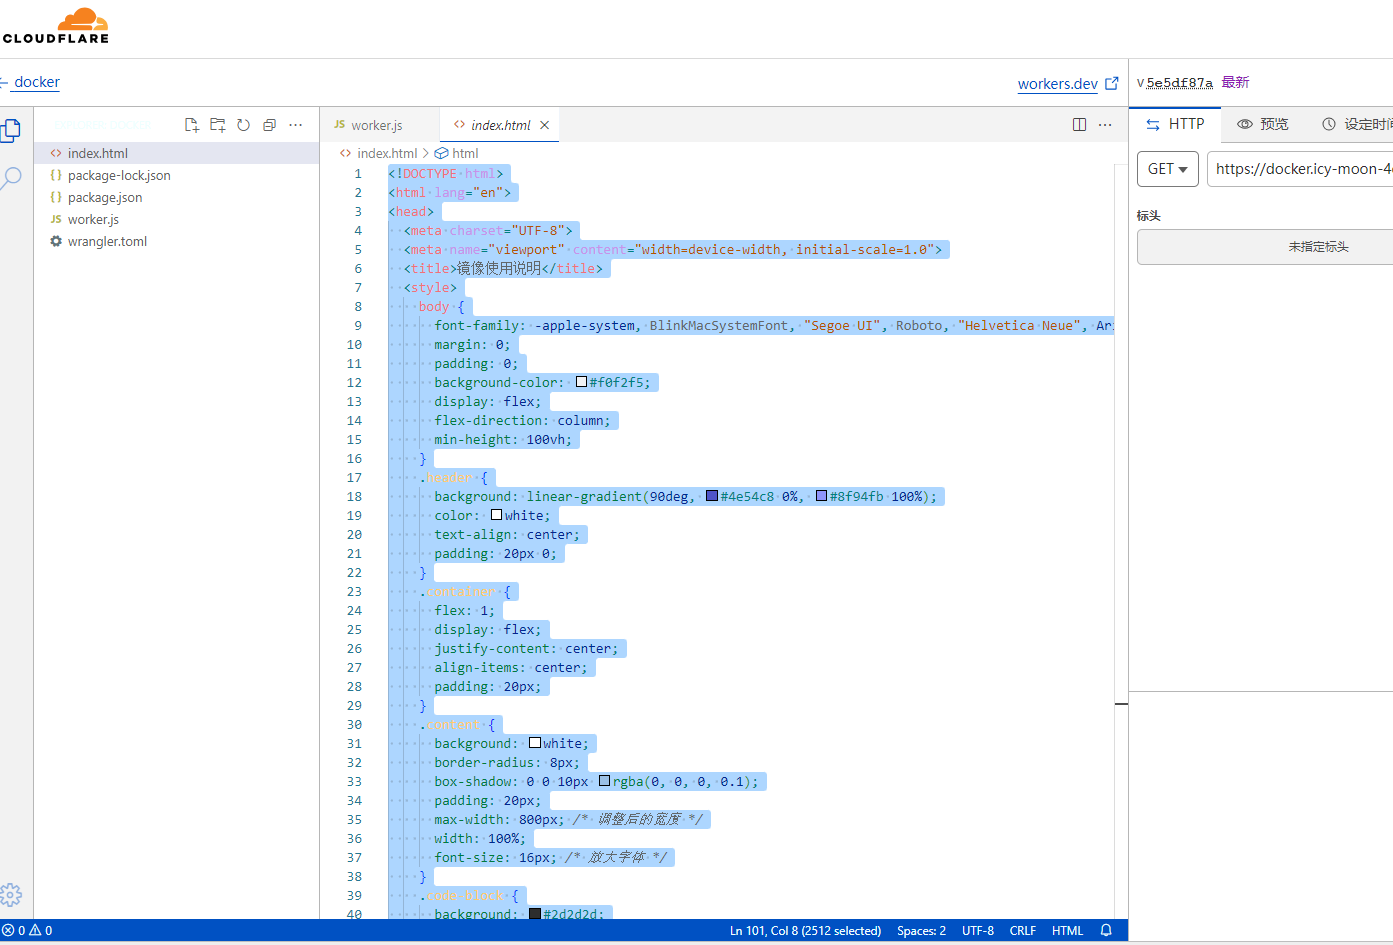Viewport: 1393px width, 945px height.
Task: Switch to the worker.js editor tab
Action: tap(376, 125)
